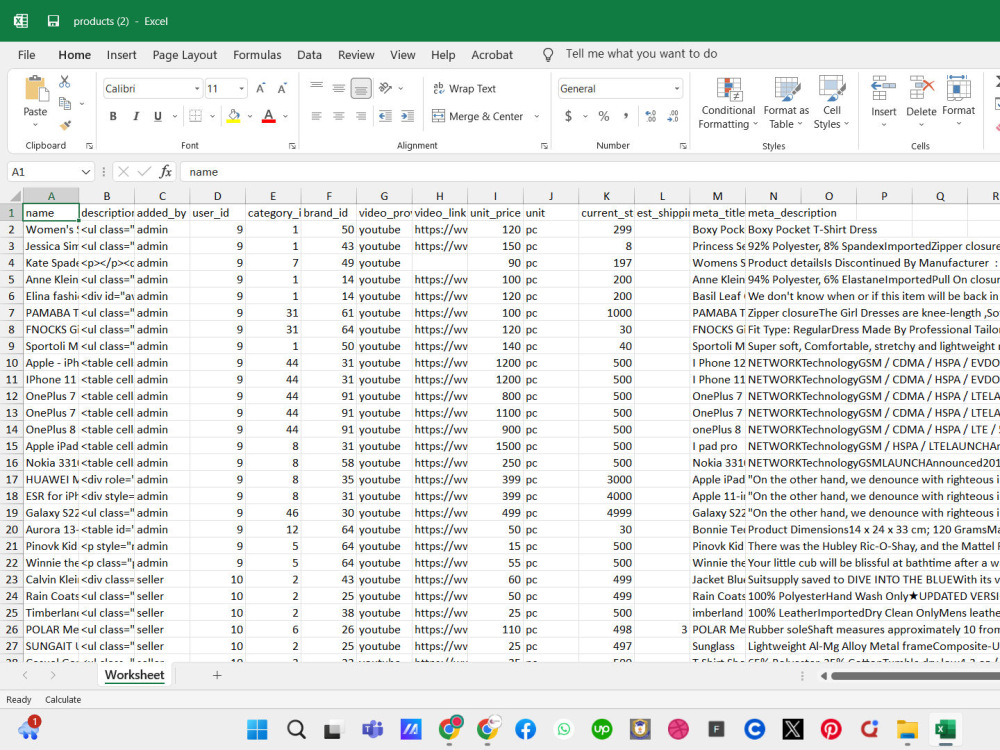
Task: Click Delete cells button
Action: (921, 101)
